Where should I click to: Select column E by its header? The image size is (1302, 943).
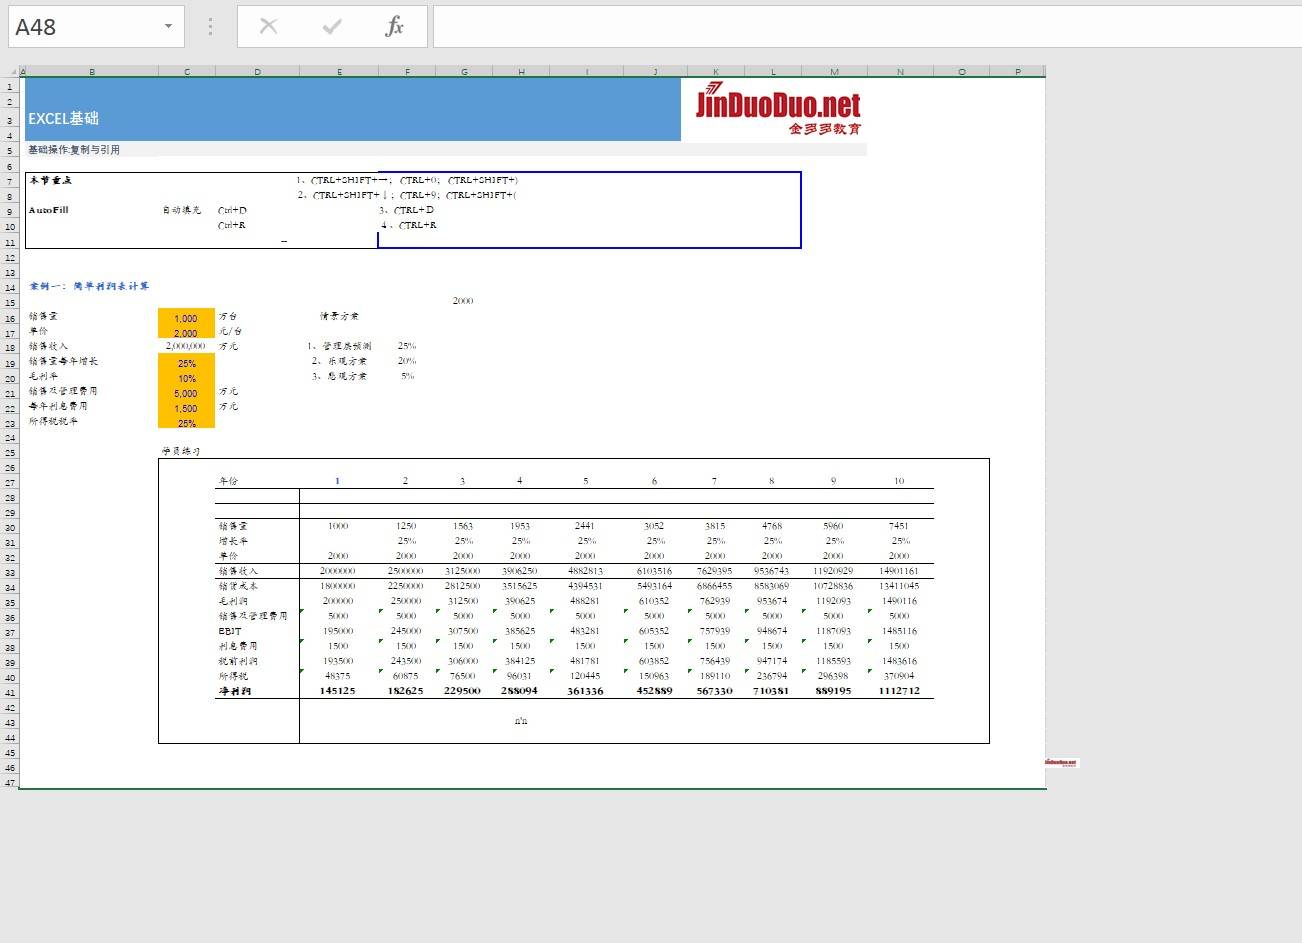point(339,72)
